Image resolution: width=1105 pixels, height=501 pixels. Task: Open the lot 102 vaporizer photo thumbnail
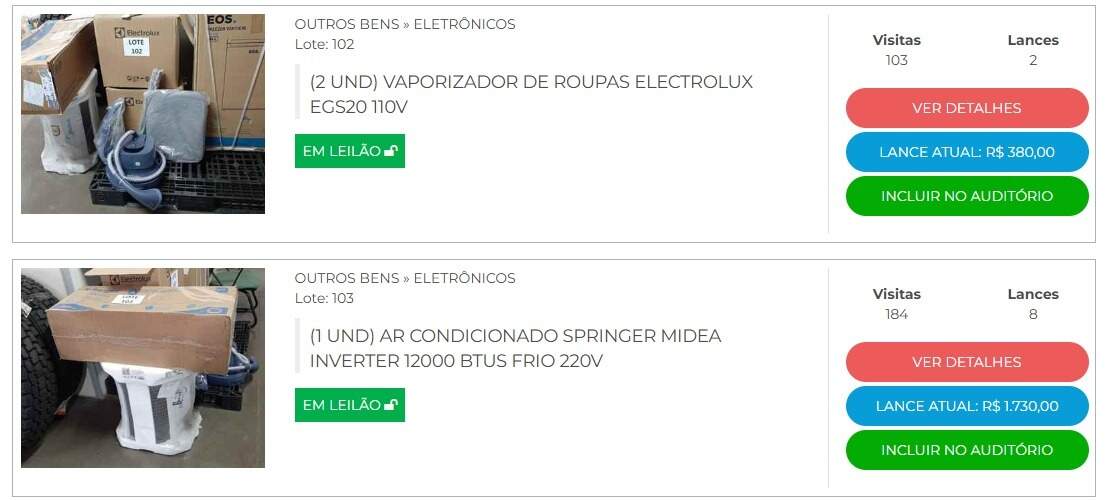(143, 113)
